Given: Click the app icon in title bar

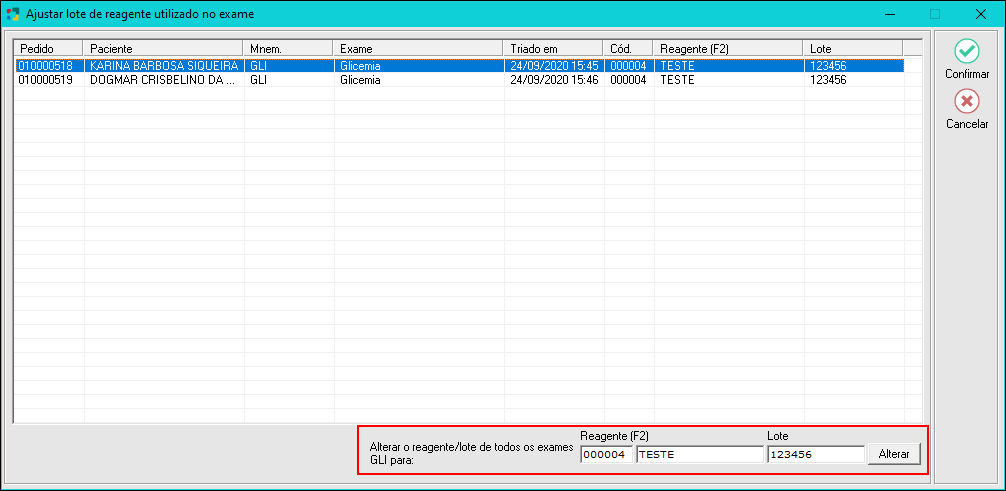Looking at the screenshot, I should tap(12, 13).
